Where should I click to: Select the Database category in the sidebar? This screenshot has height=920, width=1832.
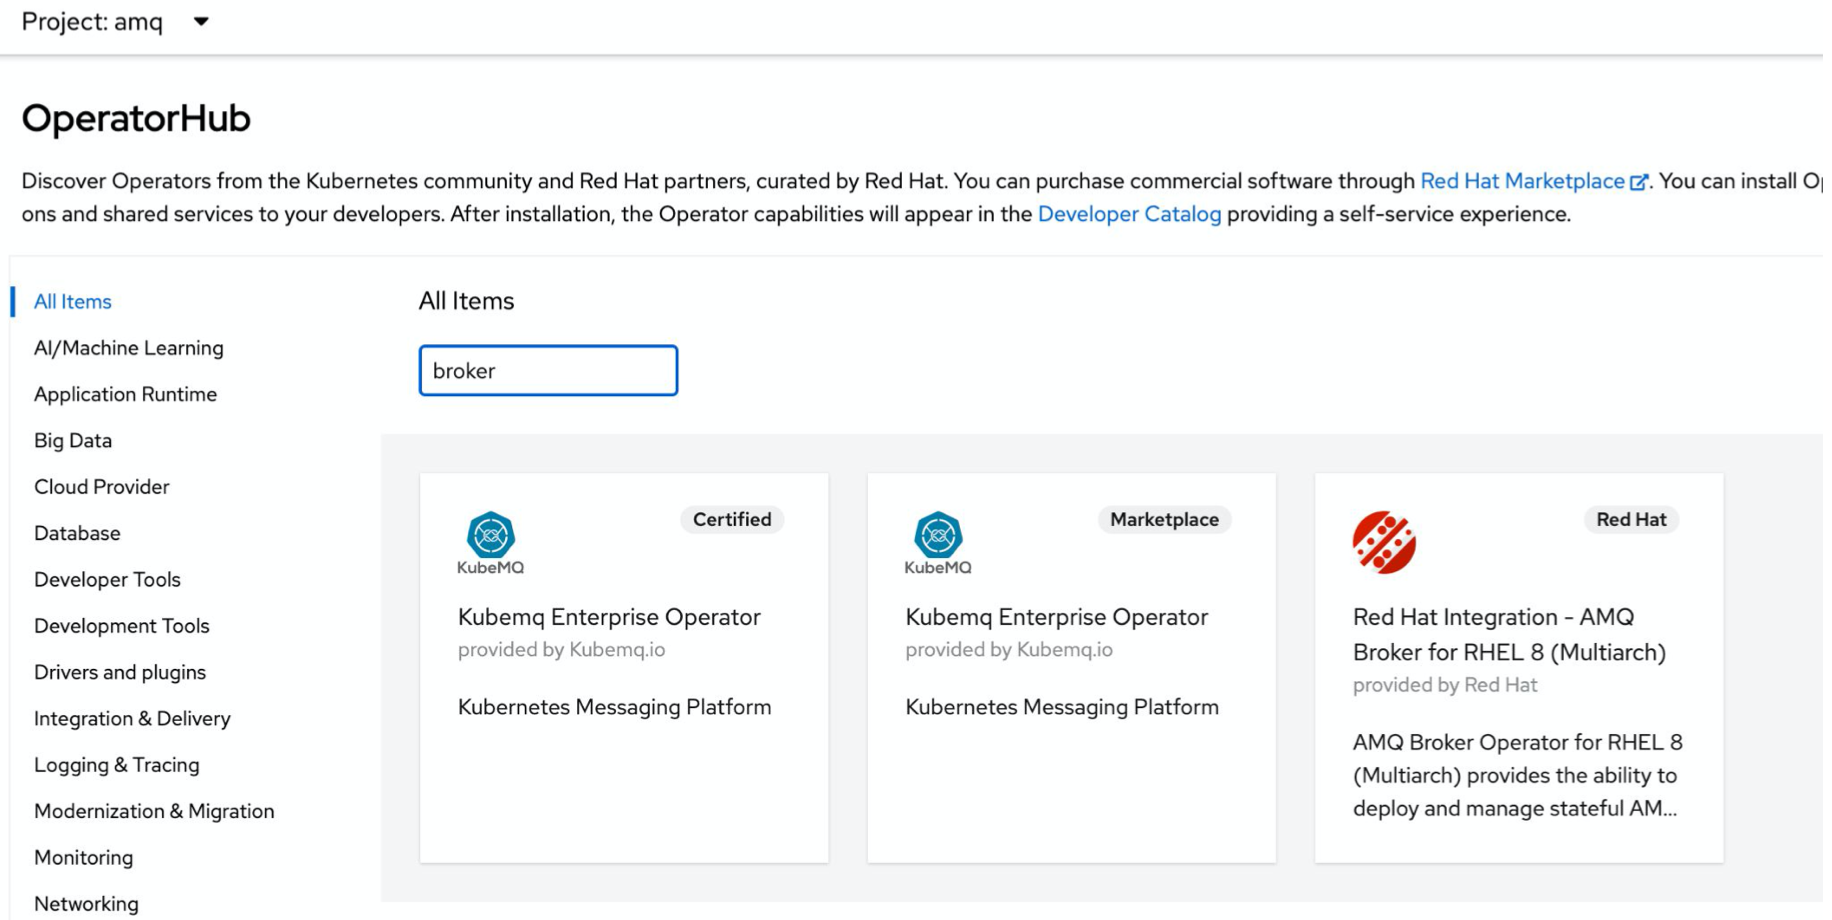point(77,533)
